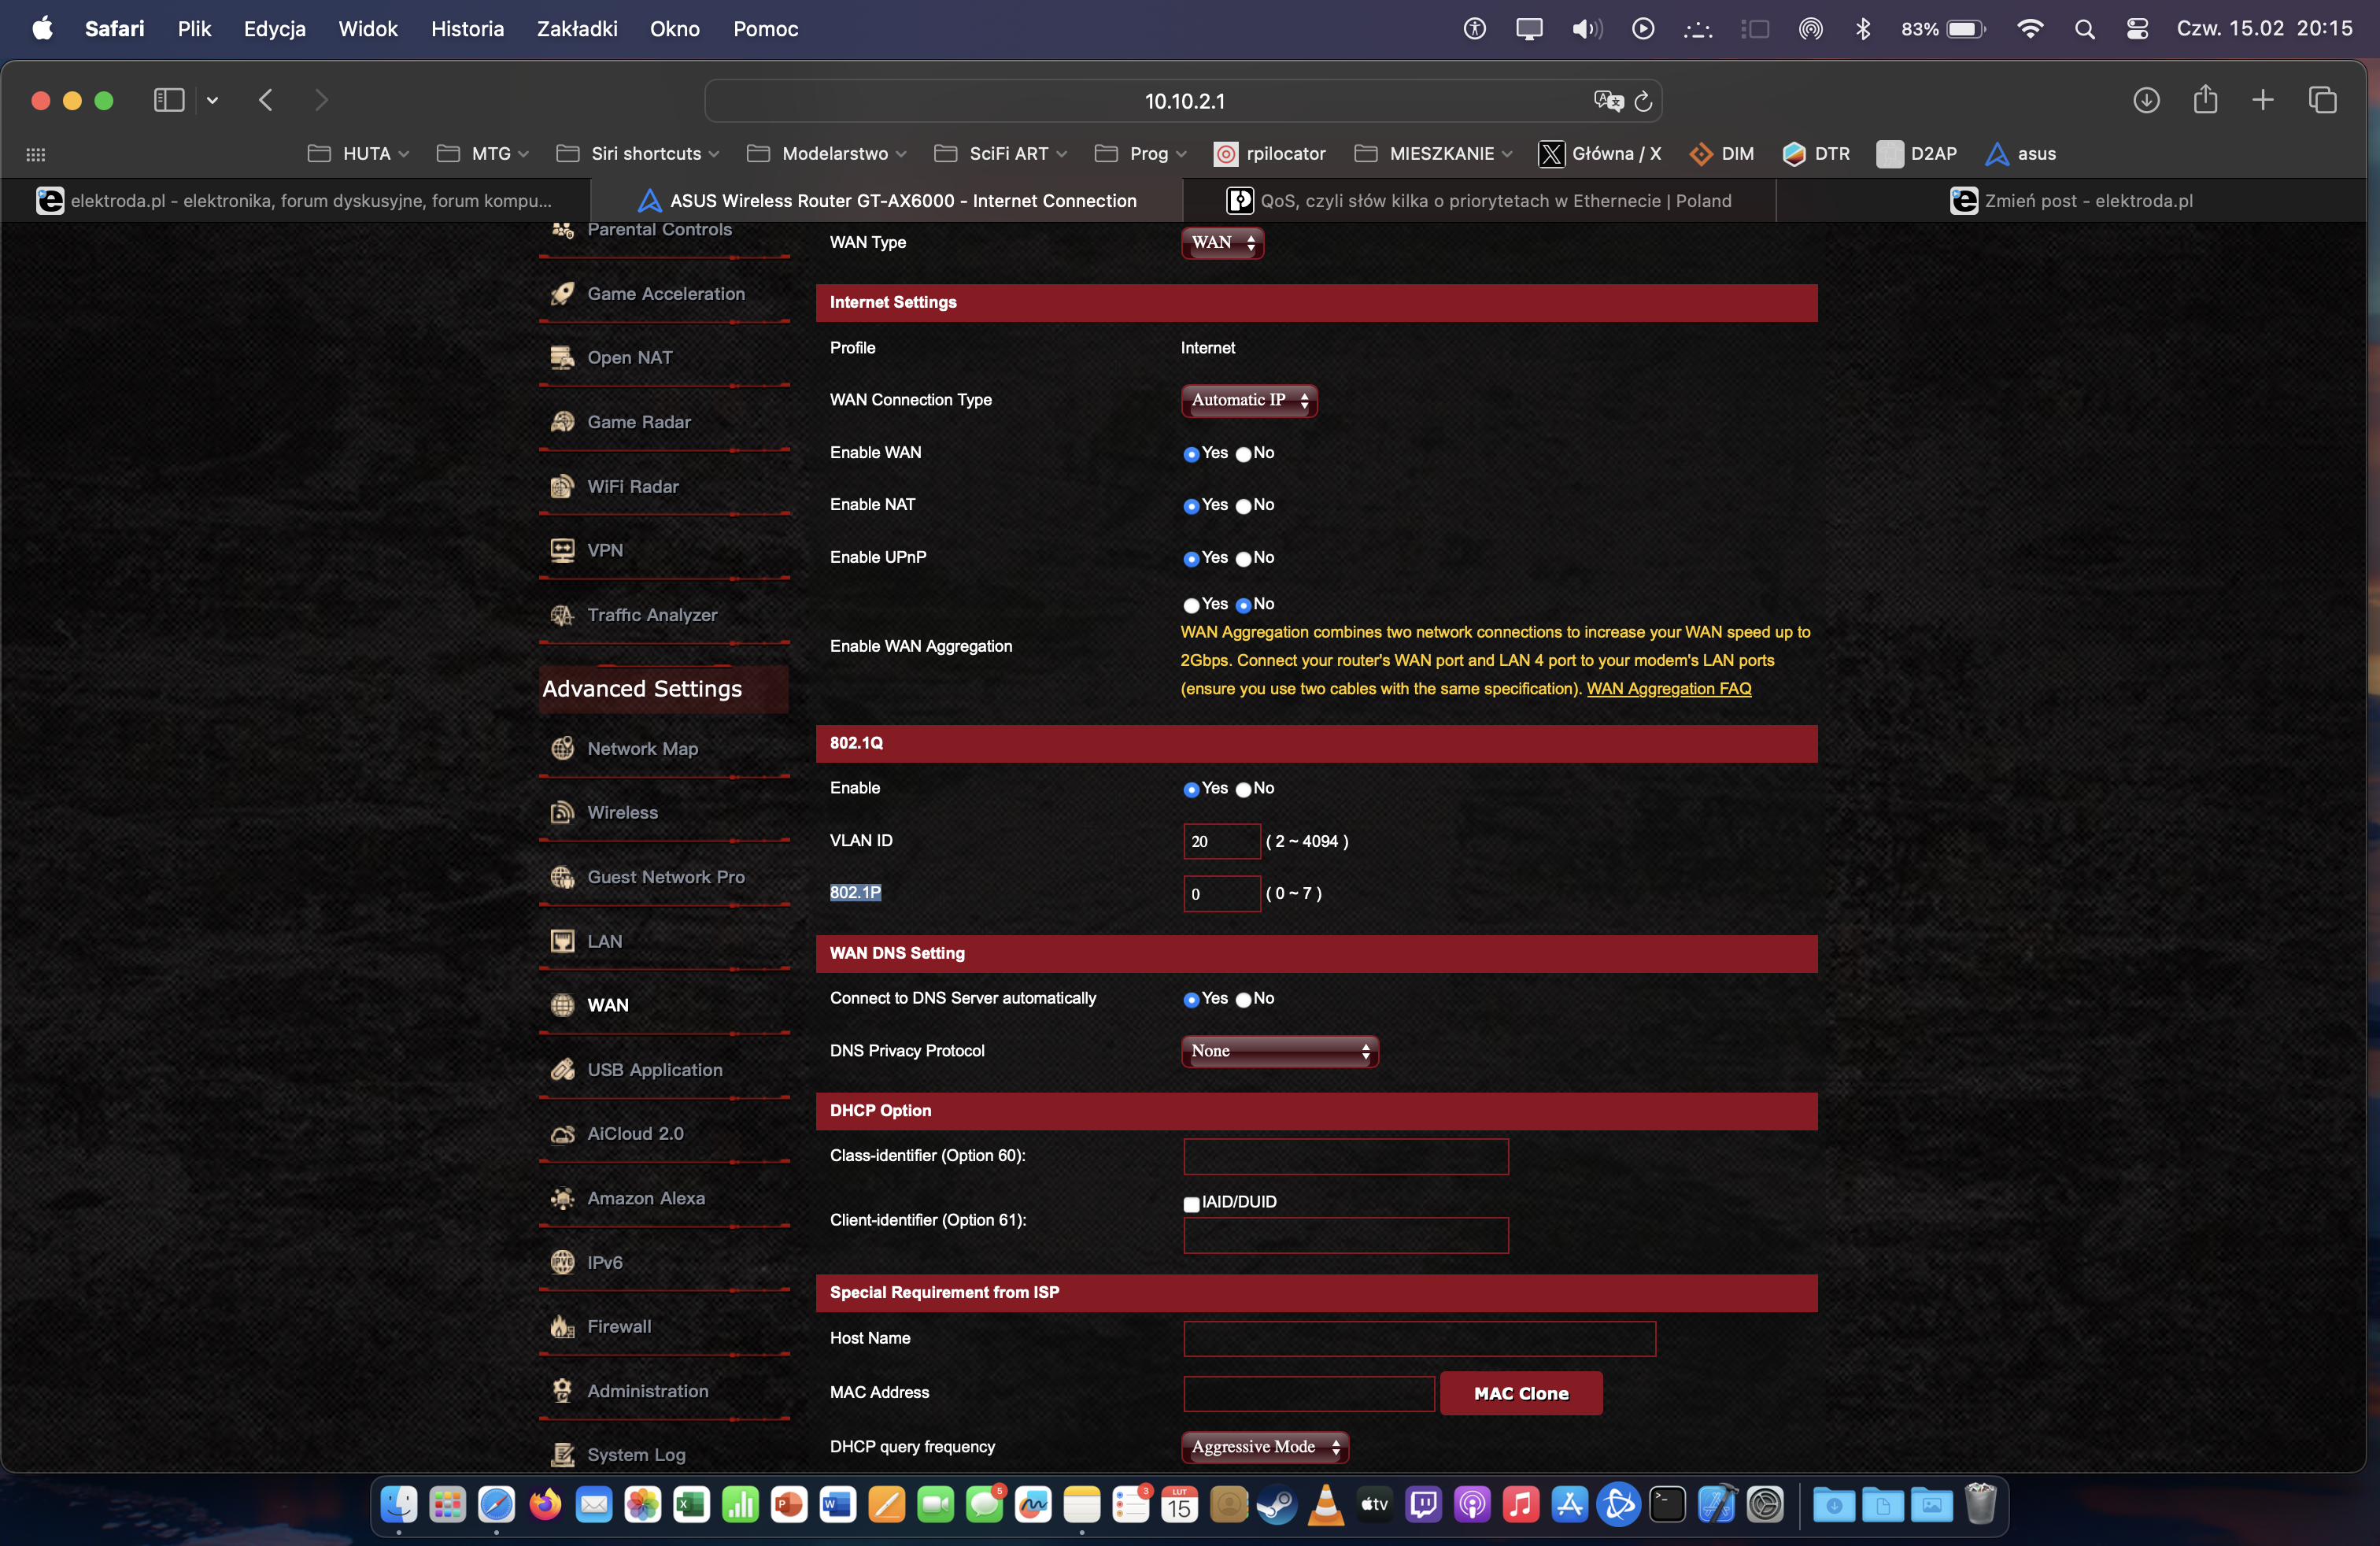Open the Game Acceleration rocket icon
Screen dimensions: 2380x1546
point(562,294)
